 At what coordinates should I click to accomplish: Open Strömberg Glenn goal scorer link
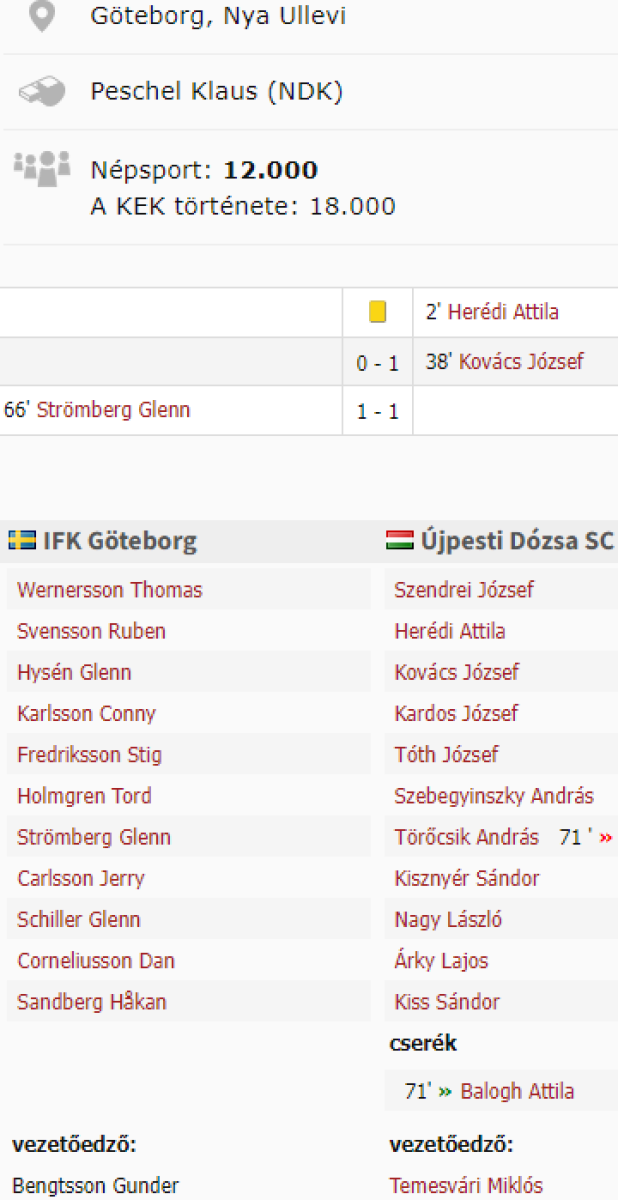tap(113, 410)
